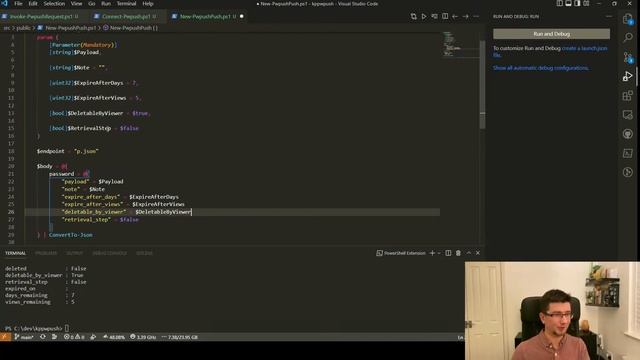
Task: Click memory usage GB status bar item
Action: click(x=180, y=337)
